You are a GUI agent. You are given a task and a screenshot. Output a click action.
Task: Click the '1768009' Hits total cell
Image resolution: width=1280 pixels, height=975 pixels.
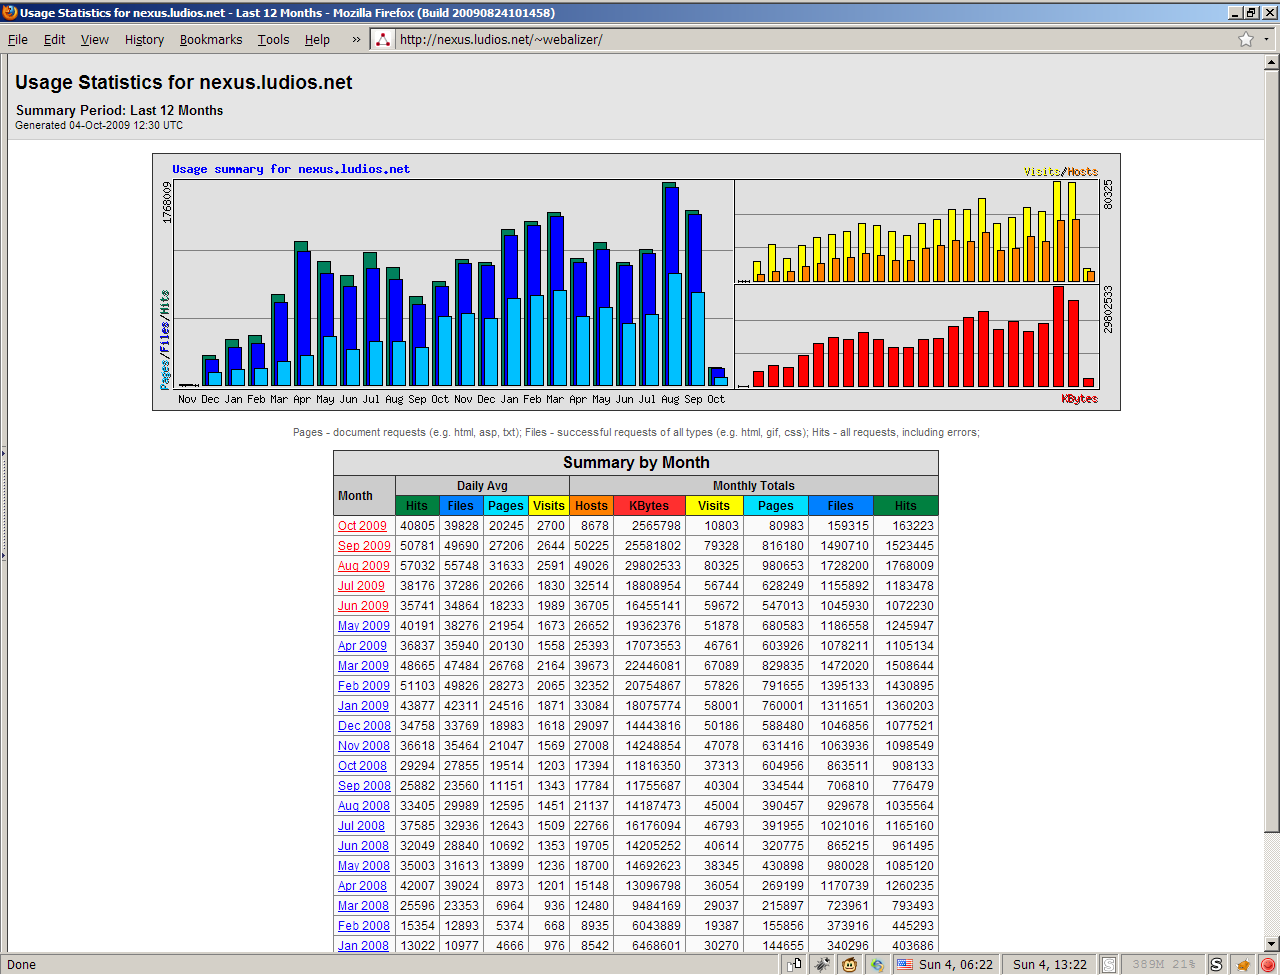click(x=906, y=566)
